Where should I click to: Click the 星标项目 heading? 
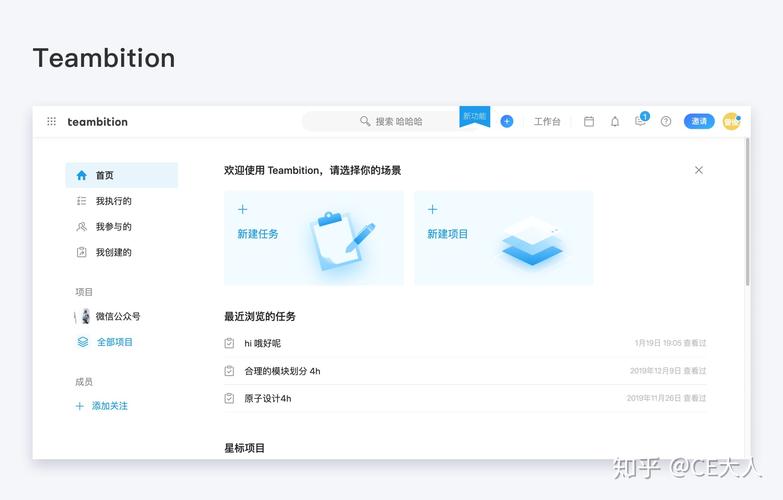point(244,448)
